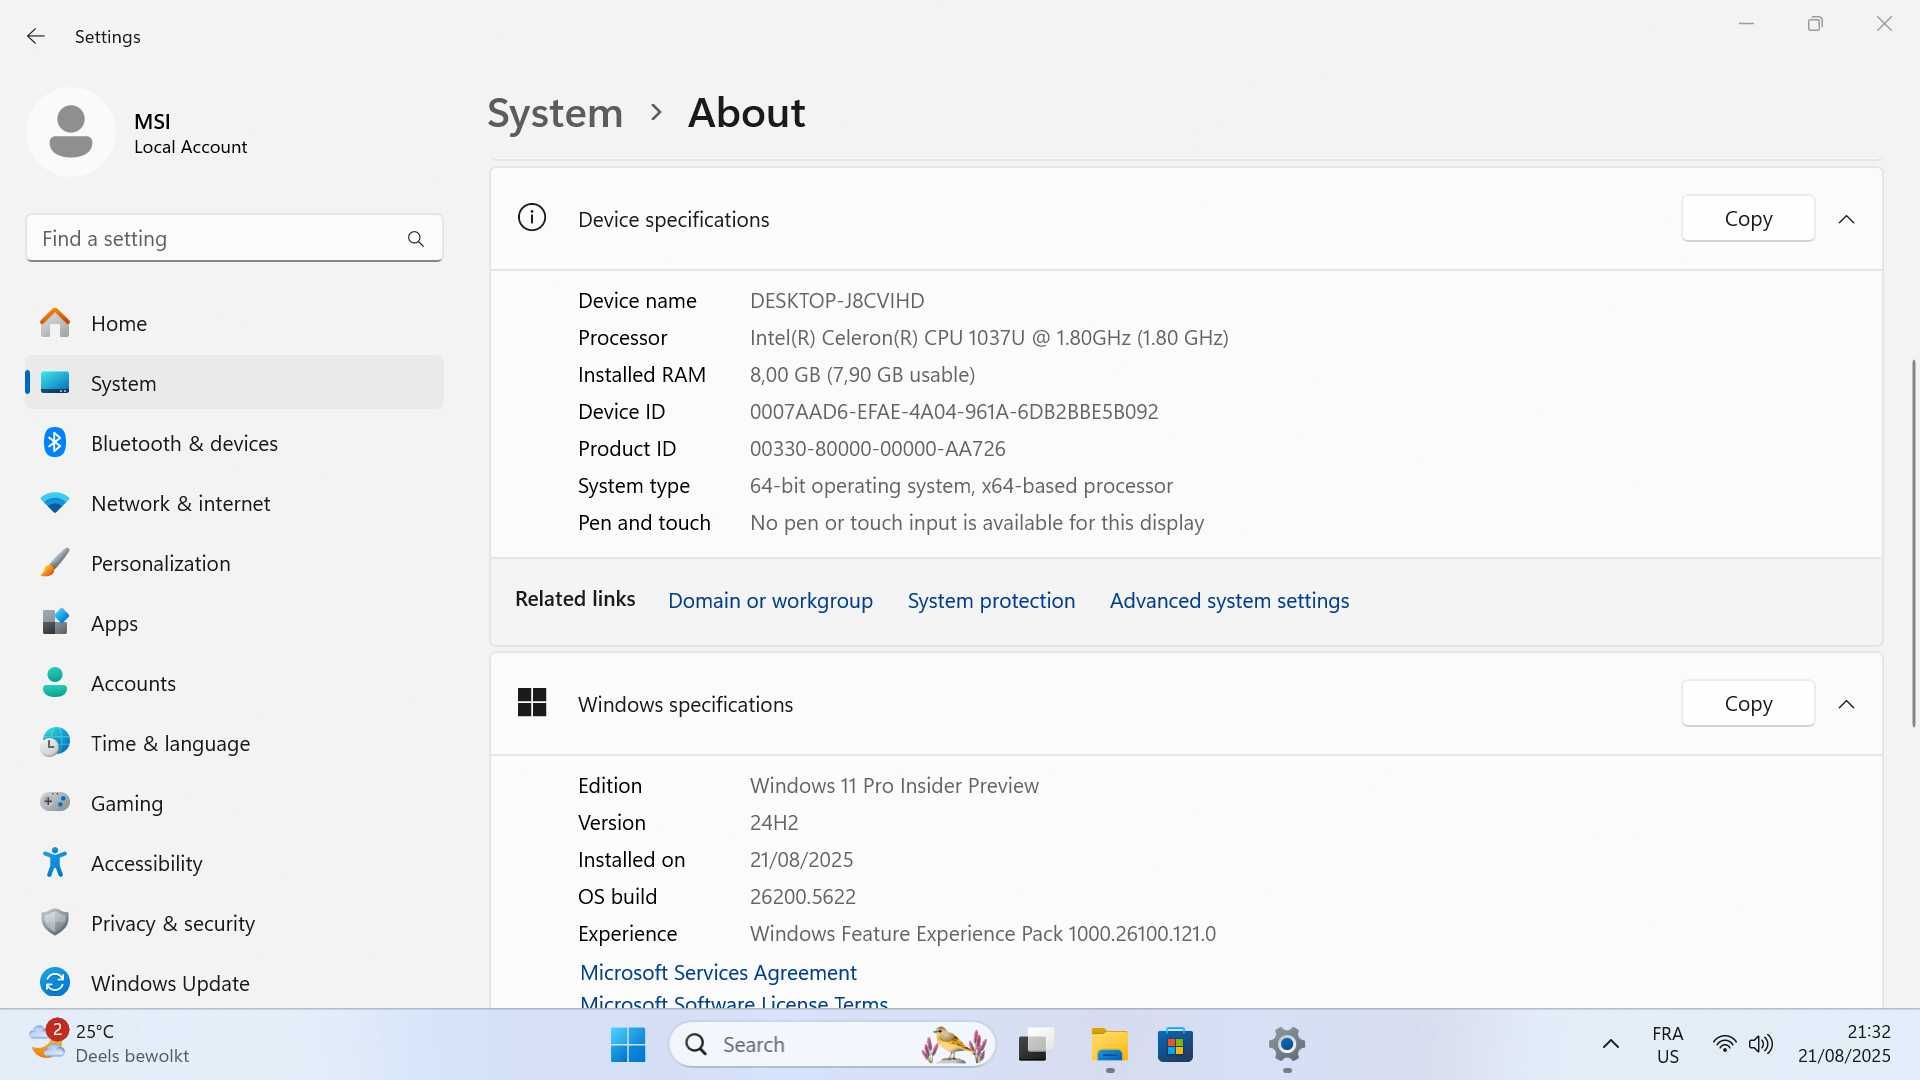1920x1080 pixels.
Task: Open Home in the sidebar
Action: click(234, 323)
